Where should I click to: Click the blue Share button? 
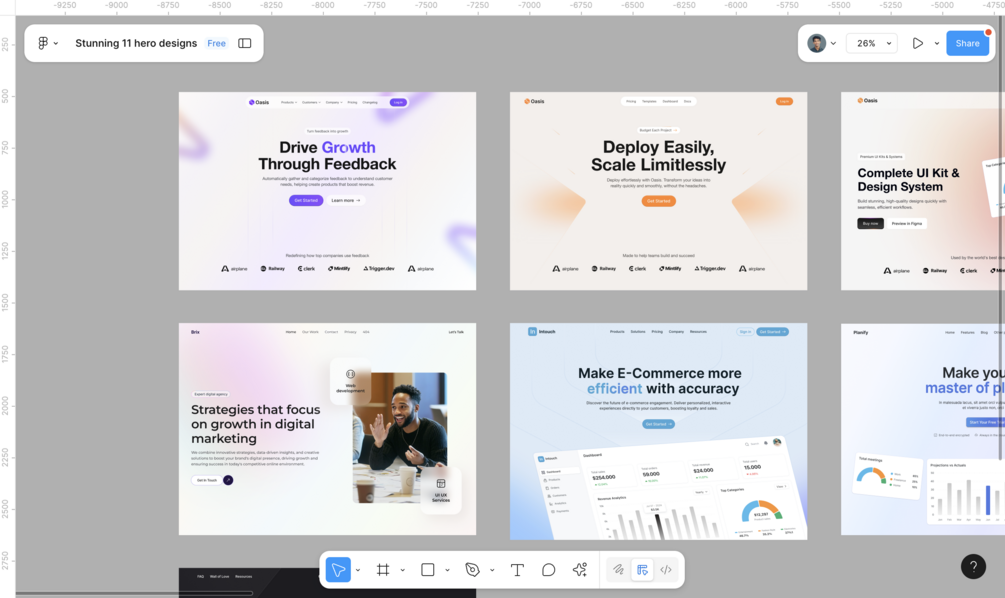[967, 43]
